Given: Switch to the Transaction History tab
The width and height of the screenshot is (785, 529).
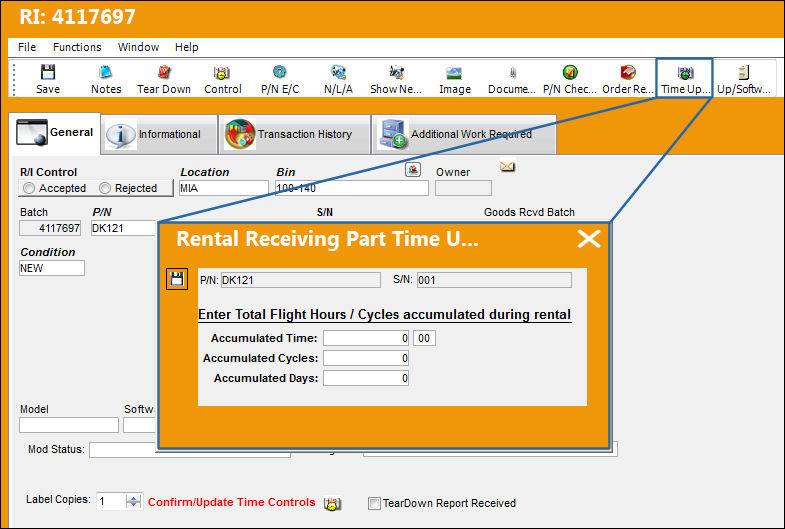Looking at the screenshot, I should [x=294, y=134].
